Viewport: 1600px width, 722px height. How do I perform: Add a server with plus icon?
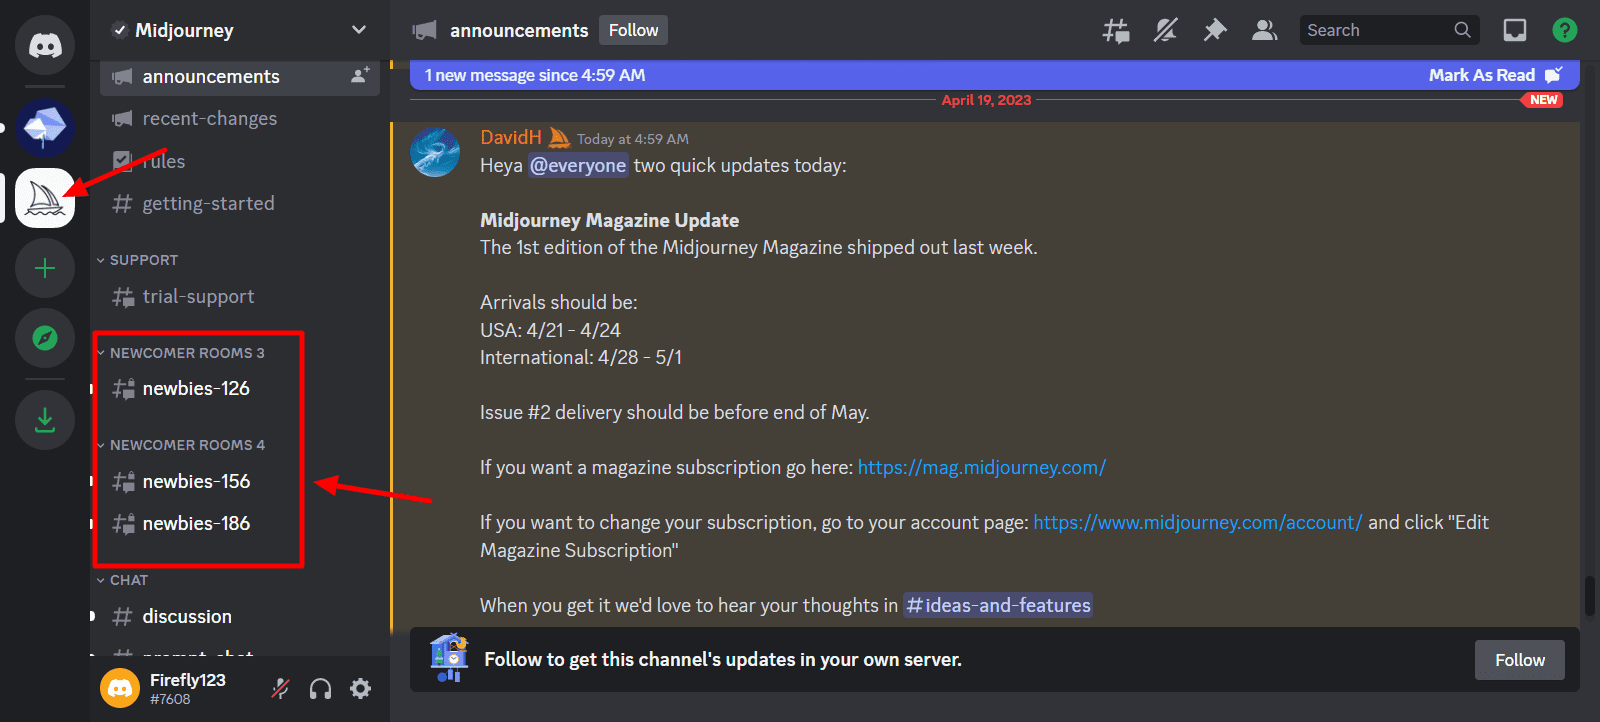[x=45, y=268]
